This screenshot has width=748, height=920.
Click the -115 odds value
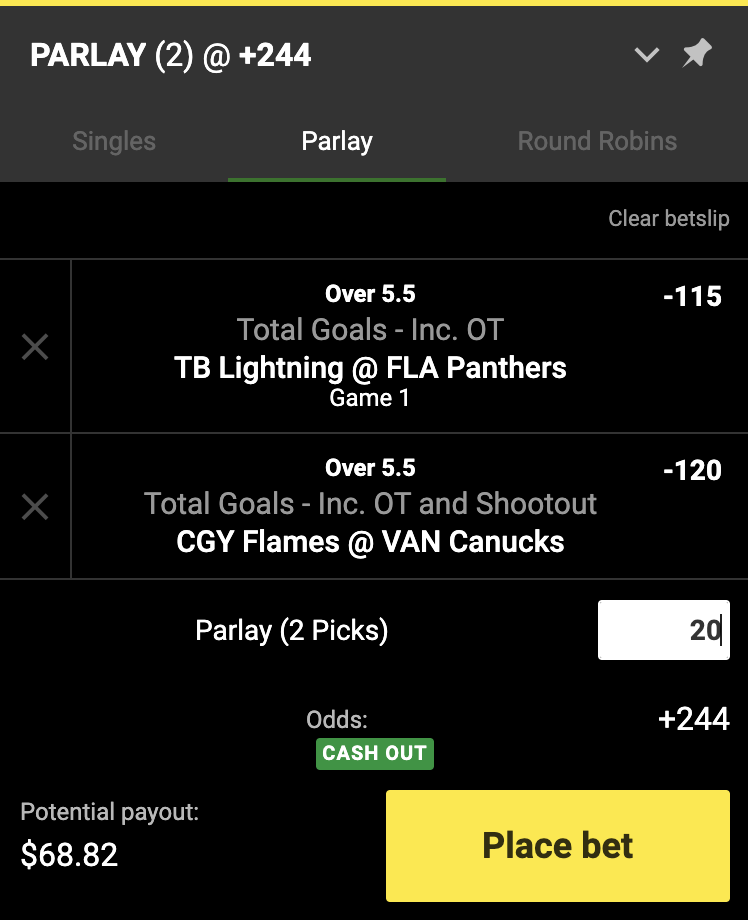692,296
